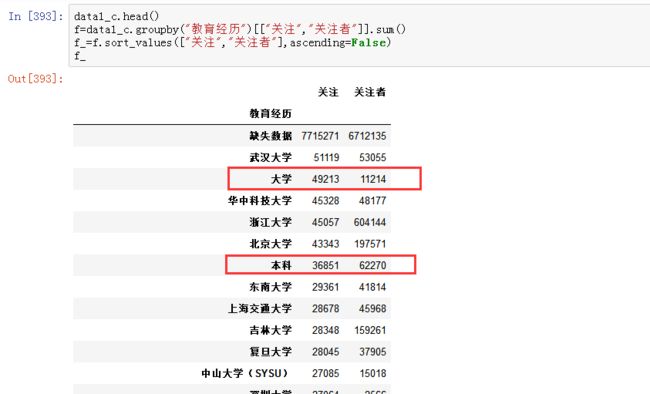Click the sort_values code line
Image resolution: width=650 pixels, height=394 pixels.
[232, 42]
